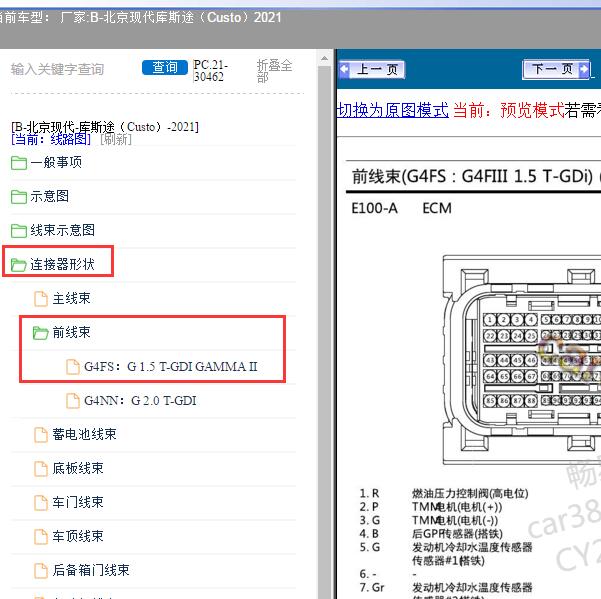This screenshot has height=599, width=601.
Task: Open the 后备箱门线束 document
Action: 91,570
